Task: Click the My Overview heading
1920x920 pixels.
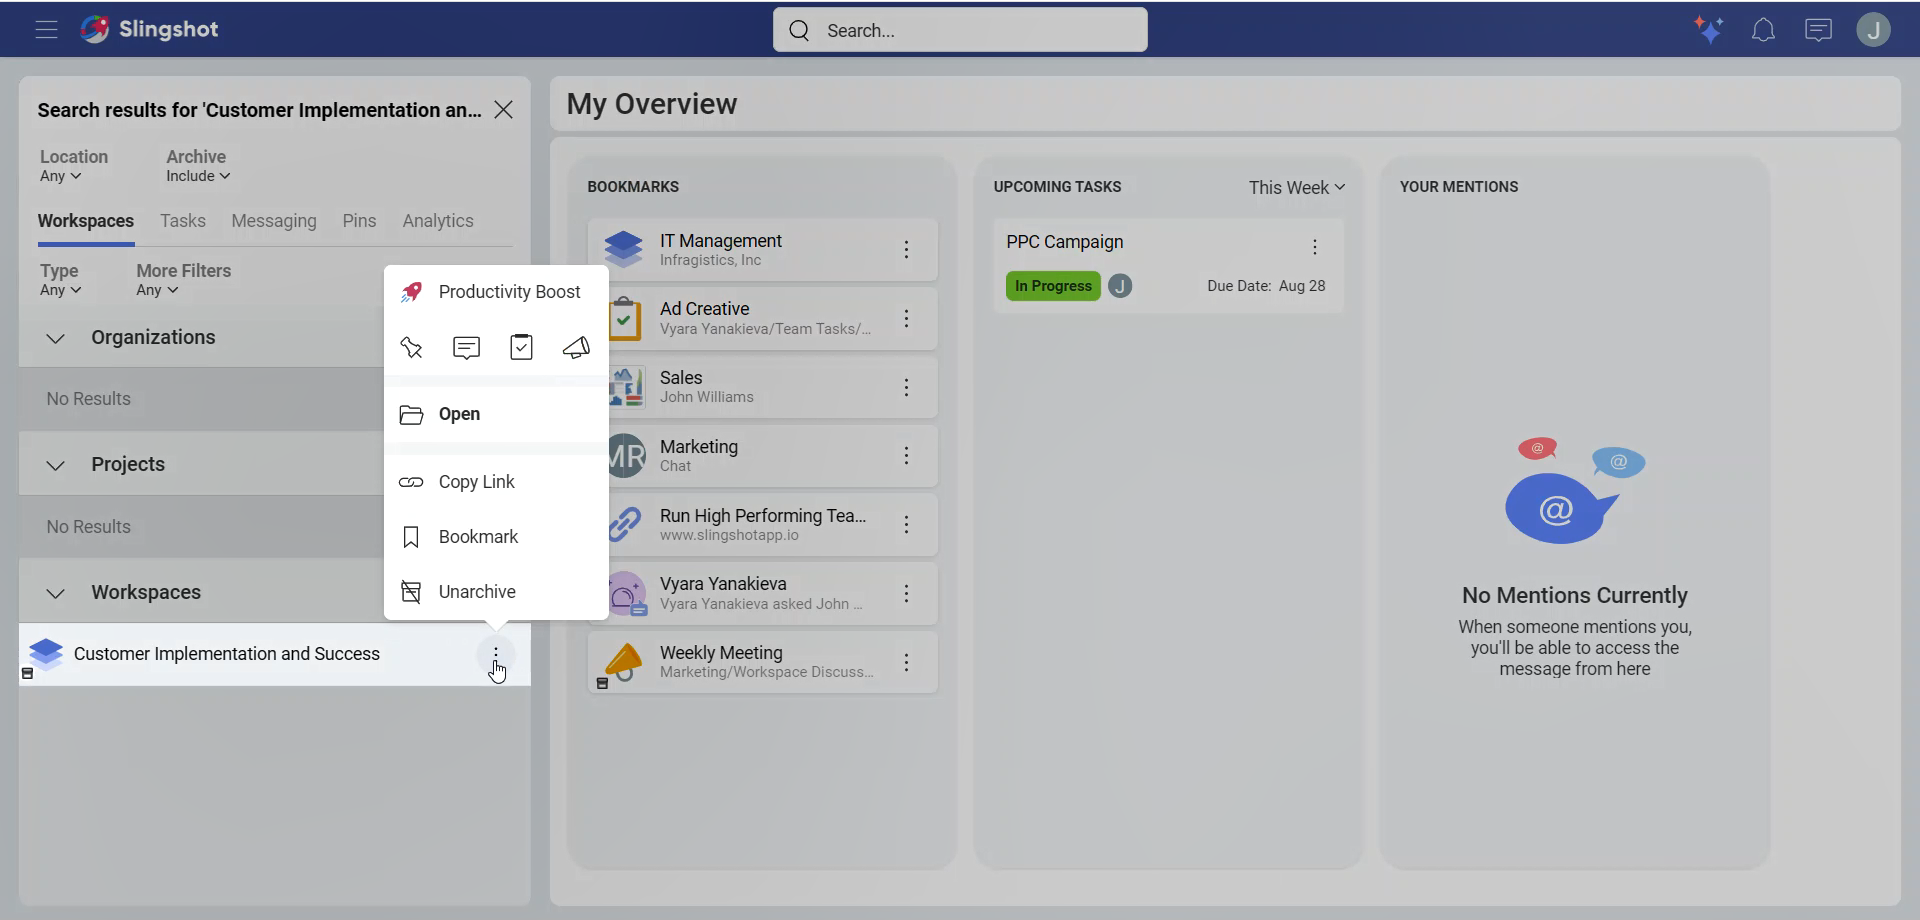Action: click(x=652, y=104)
